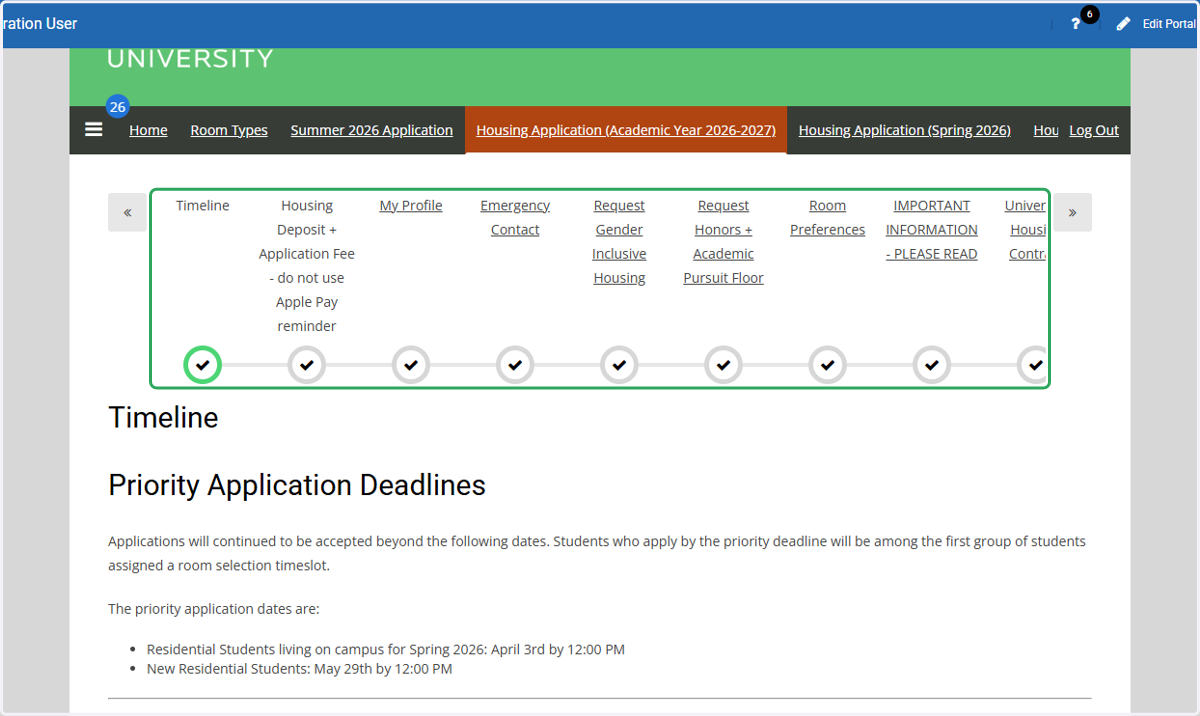1200x716 pixels.
Task: Click the checkmark circle under Emergency Contact
Action: (x=515, y=365)
